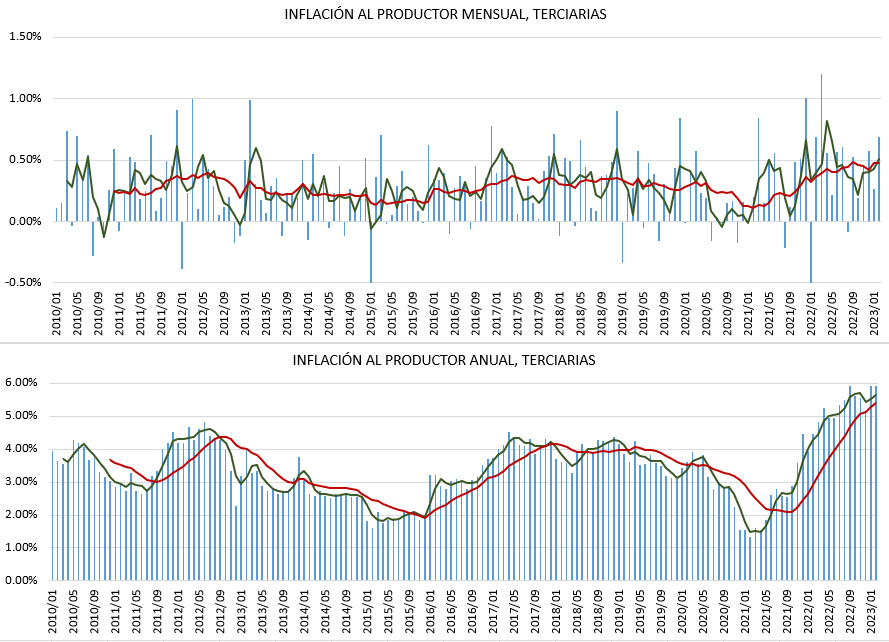The image size is (889, 642).
Task: Click the 2023/01 date label in the annual chart
Action: (871, 612)
